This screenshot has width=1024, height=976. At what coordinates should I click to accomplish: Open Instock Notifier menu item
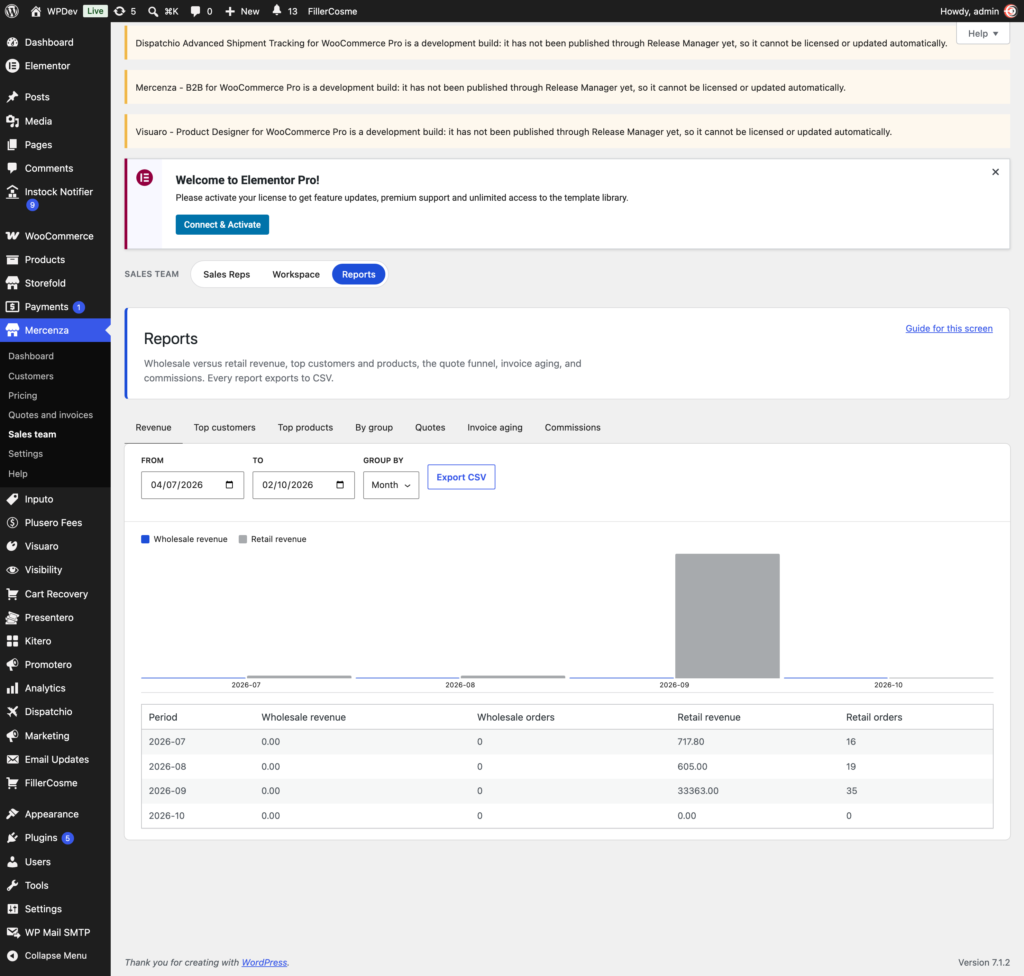(x=56, y=197)
